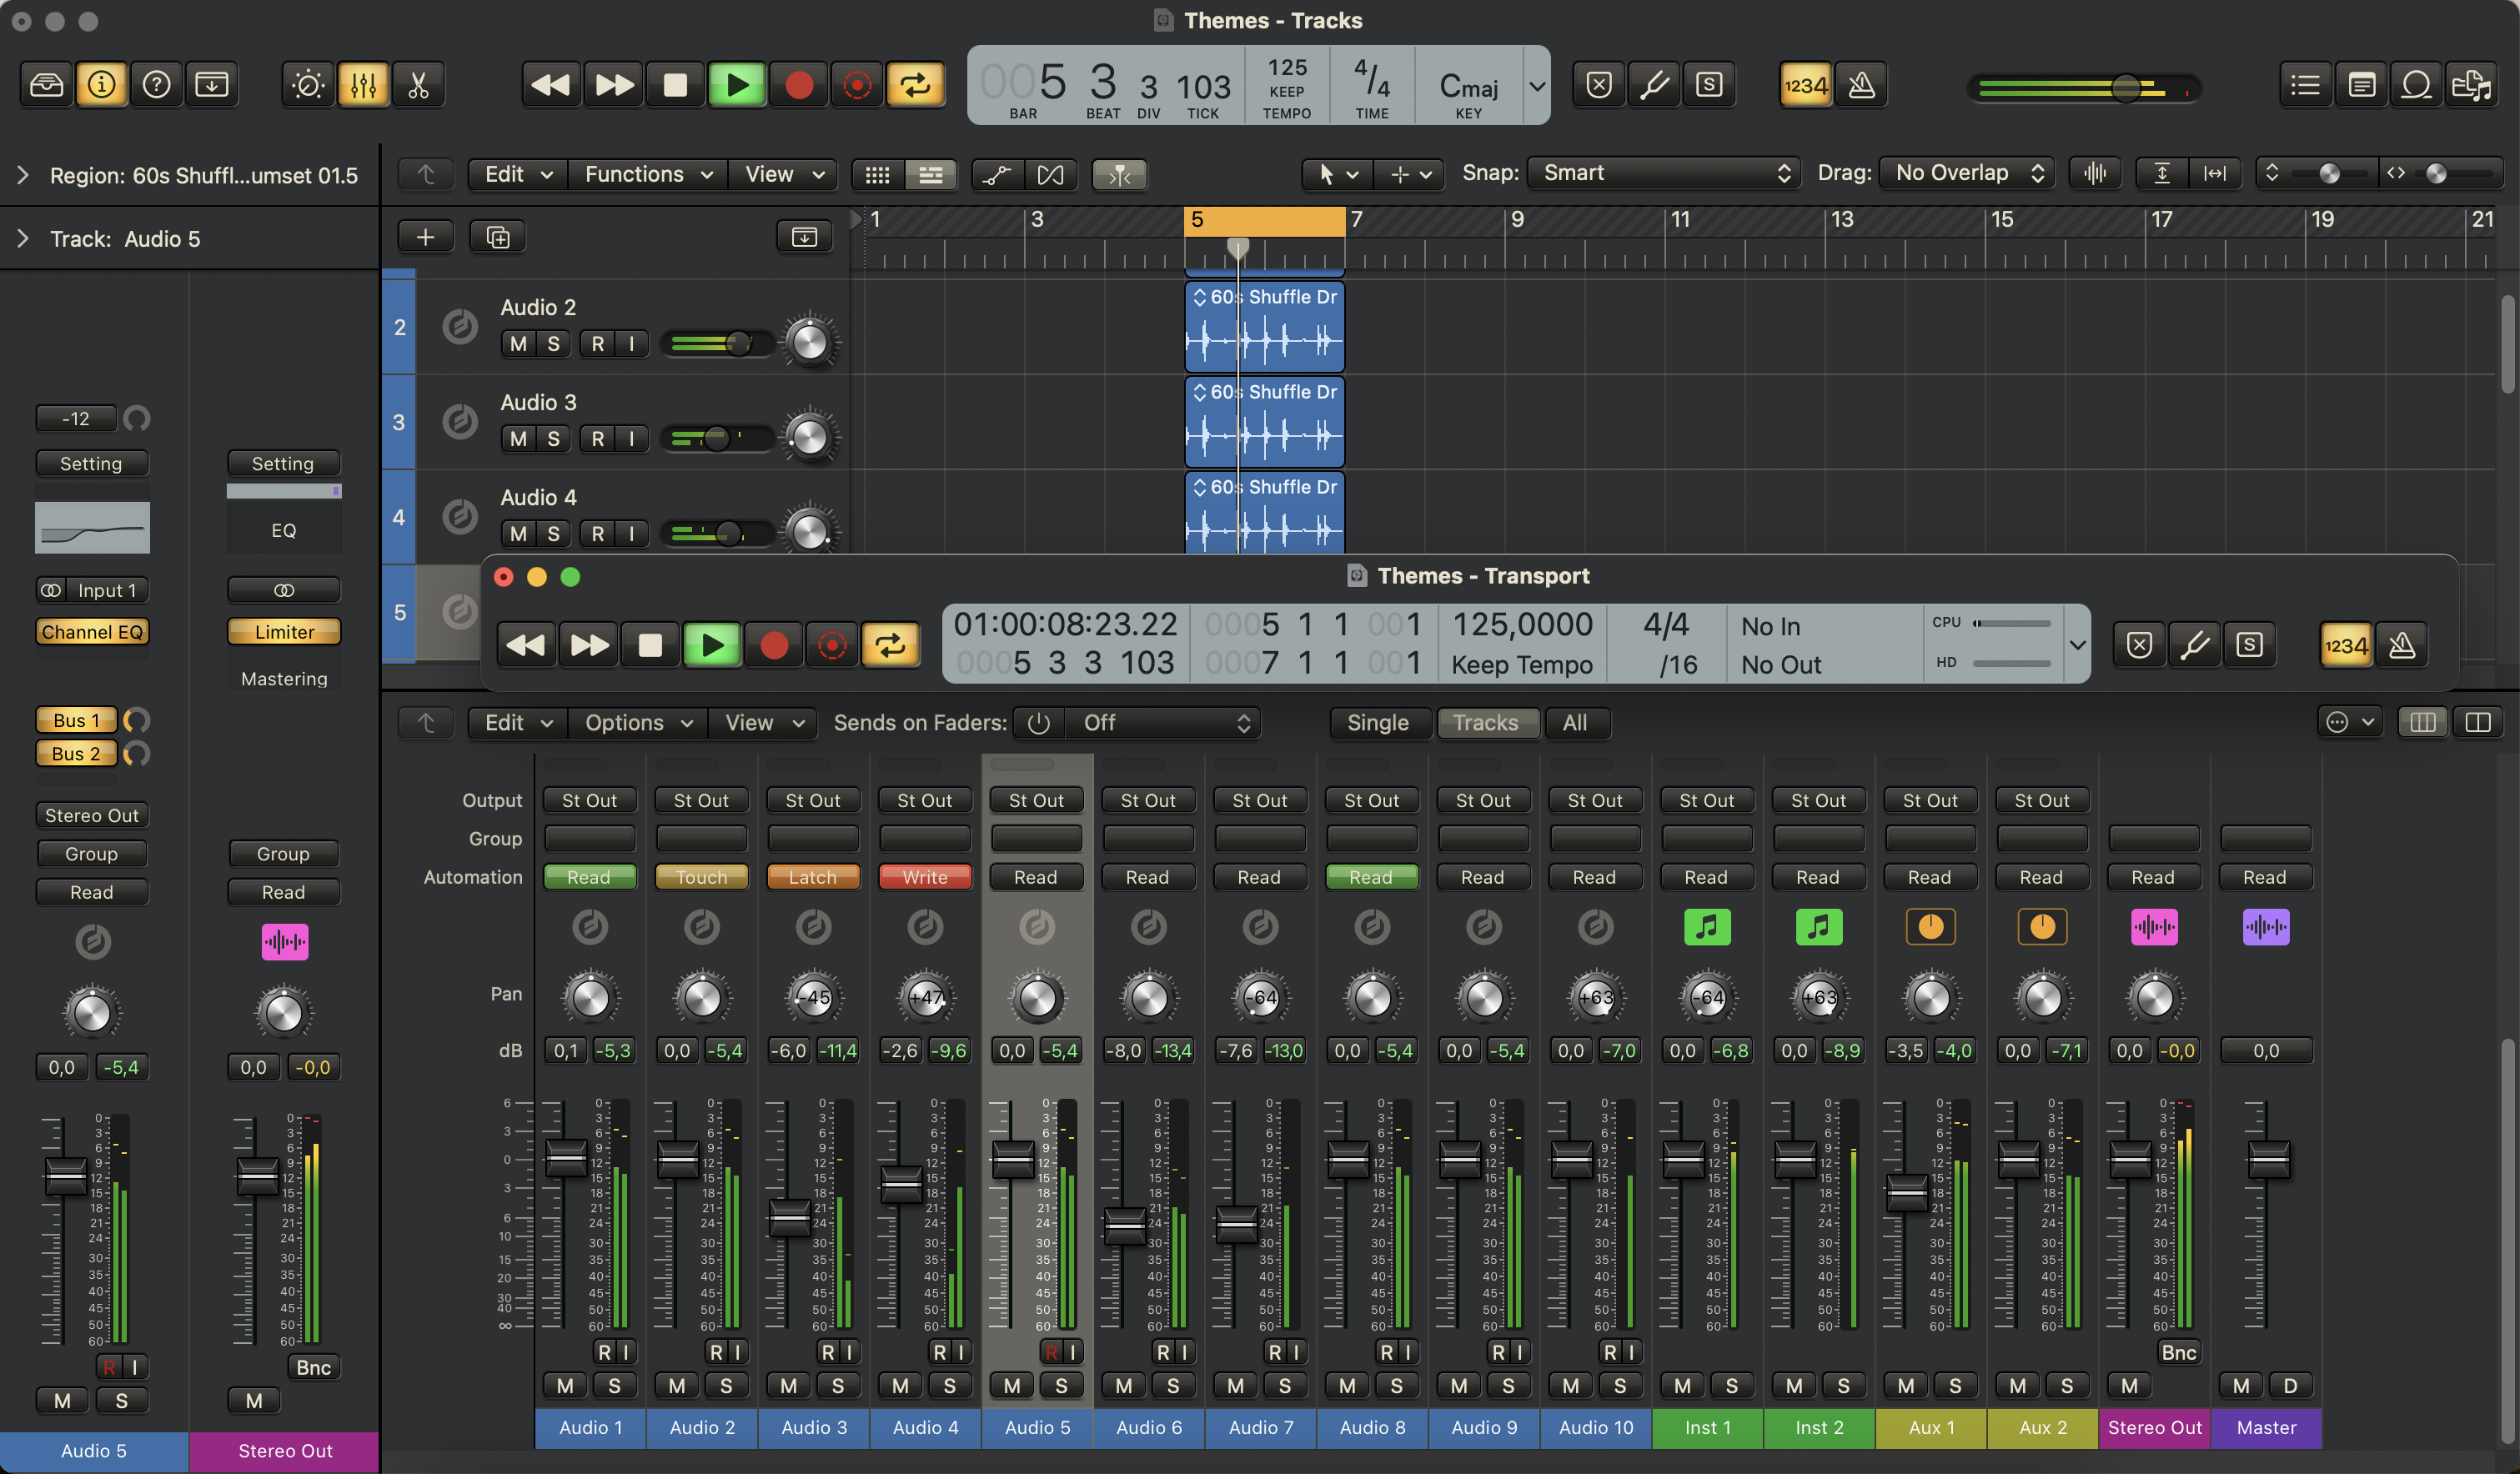Click Channel EQ plugin slot
2520x1474 pixels.
[x=92, y=632]
